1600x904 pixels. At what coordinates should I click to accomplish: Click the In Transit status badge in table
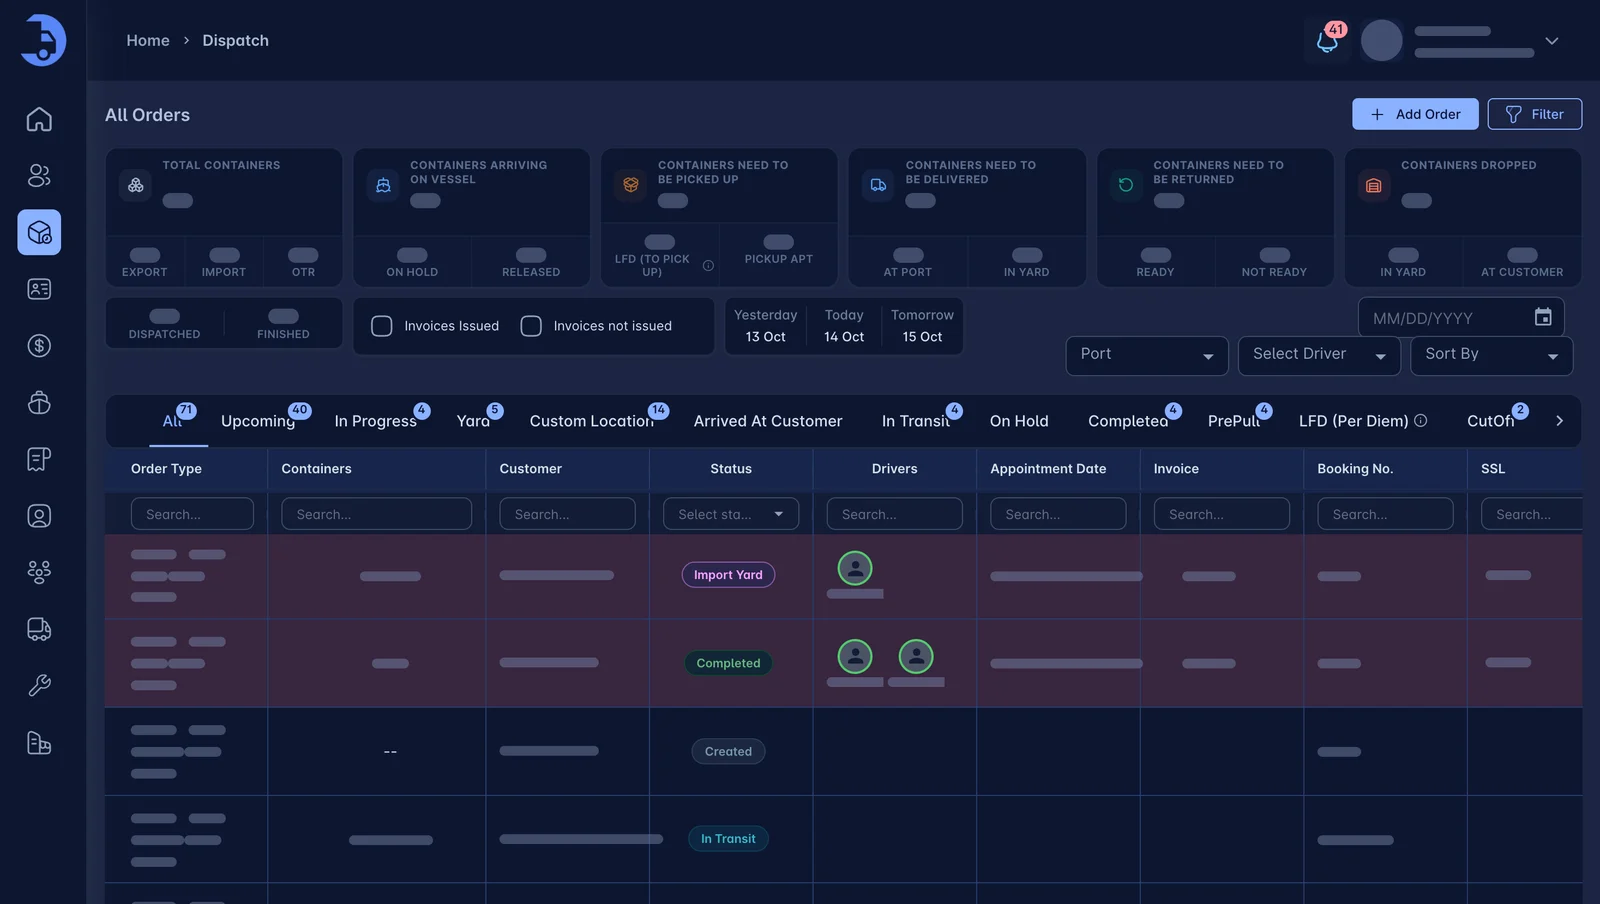pos(728,839)
